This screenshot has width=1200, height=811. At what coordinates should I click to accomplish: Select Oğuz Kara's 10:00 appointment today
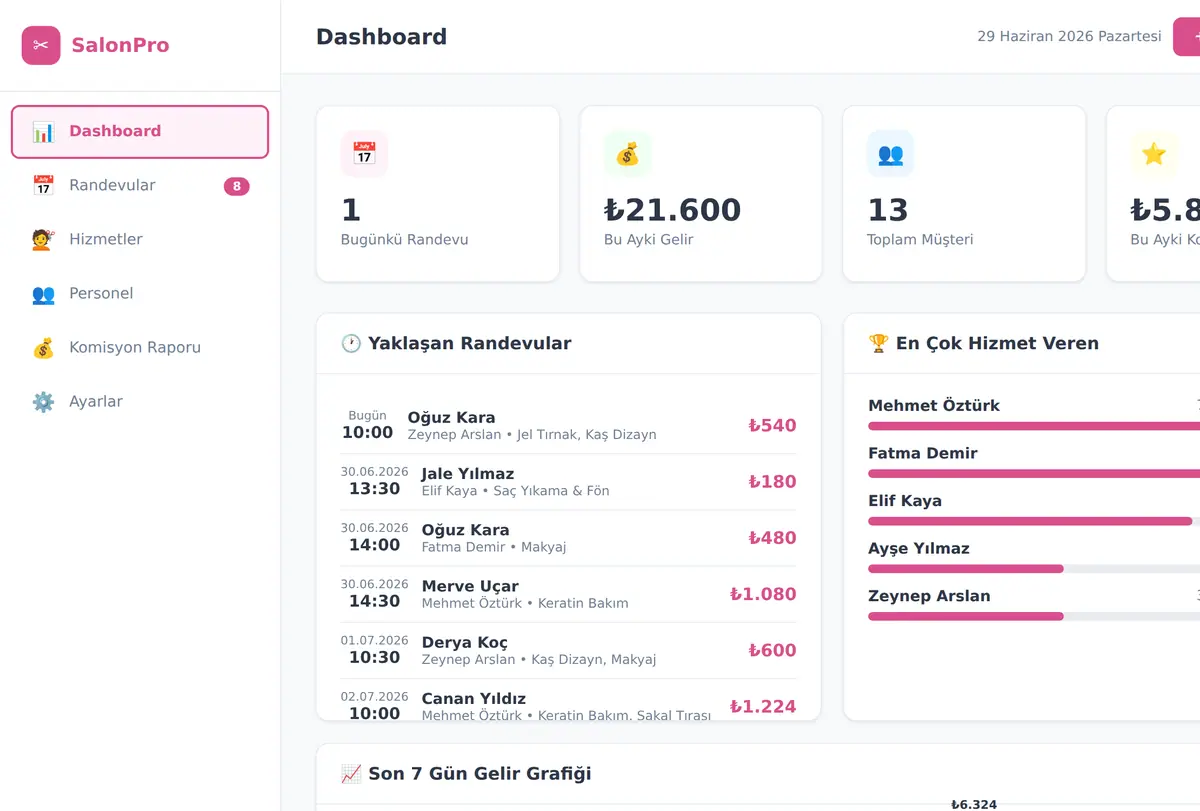(568, 426)
